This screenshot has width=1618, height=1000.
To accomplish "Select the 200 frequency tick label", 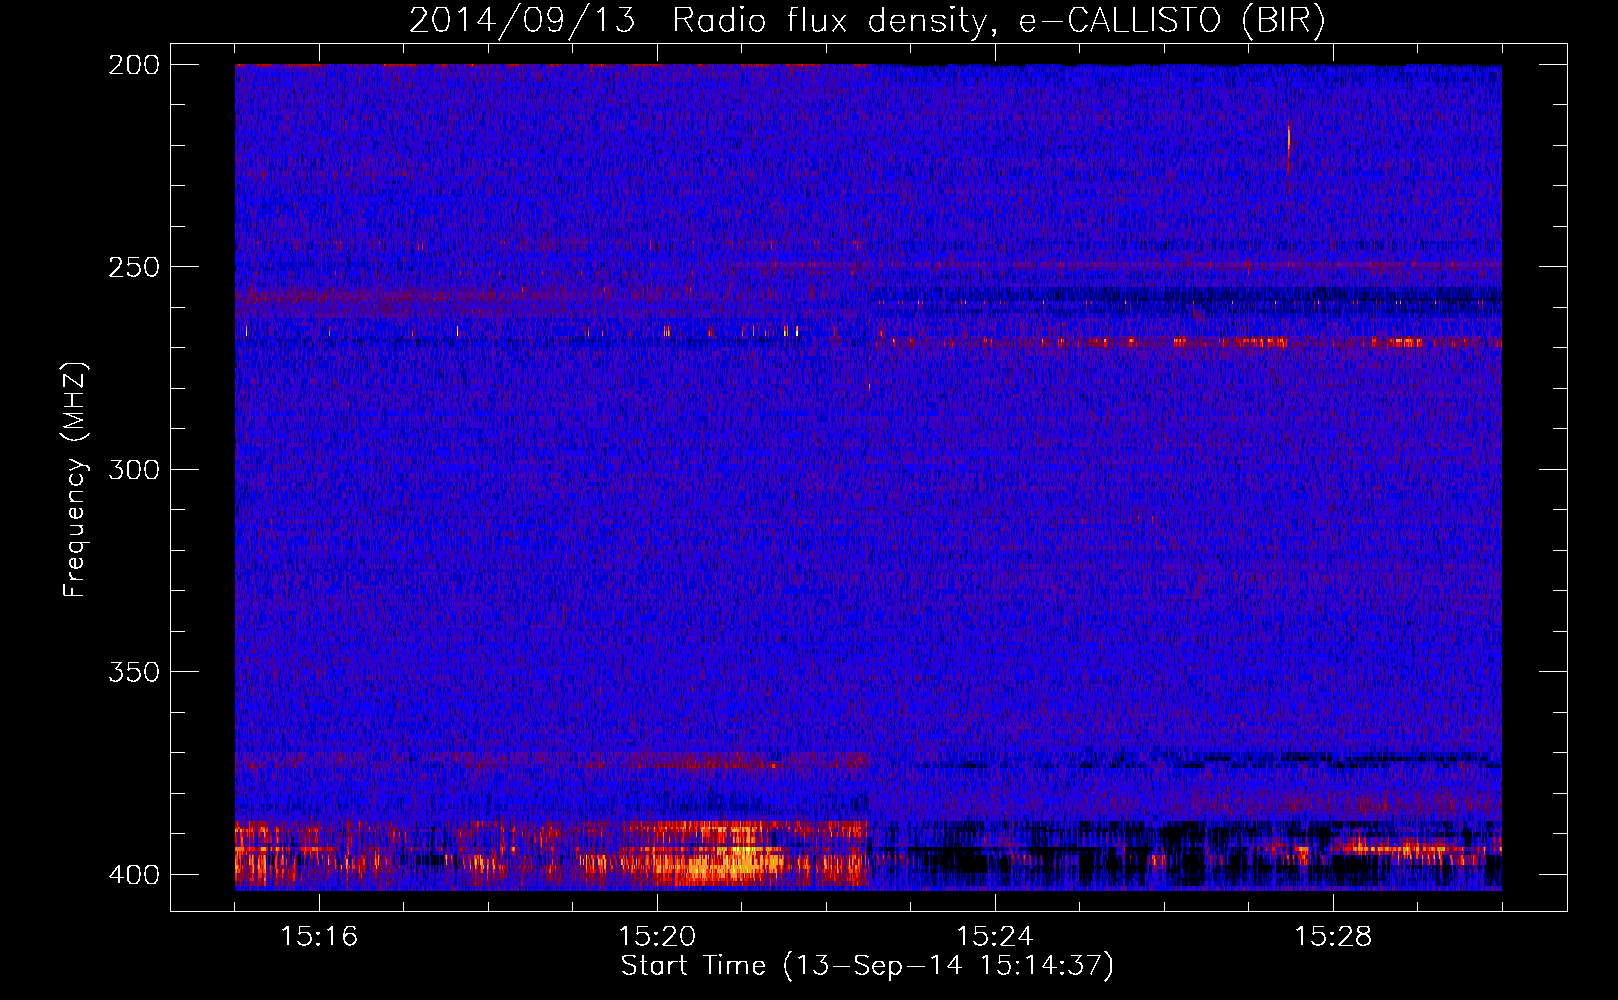I will tap(134, 65).
